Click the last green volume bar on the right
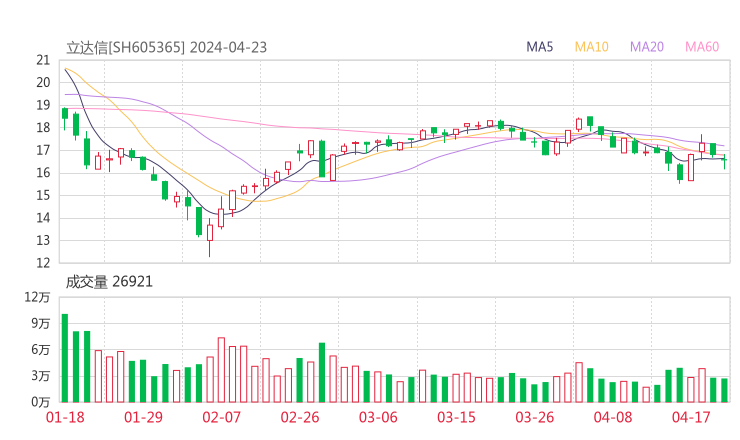This screenshot has width=740, height=440. 724,390
